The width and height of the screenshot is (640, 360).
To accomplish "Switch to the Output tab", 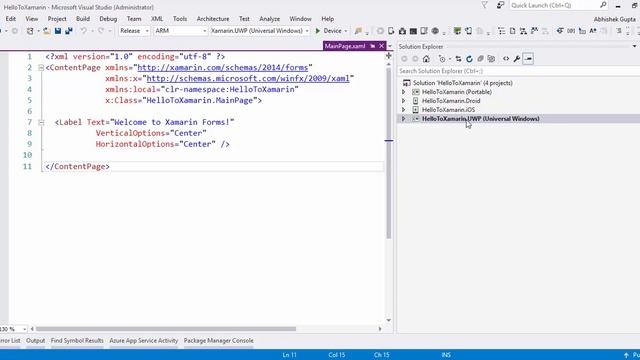I will pyautogui.click(x=36, y=340).
